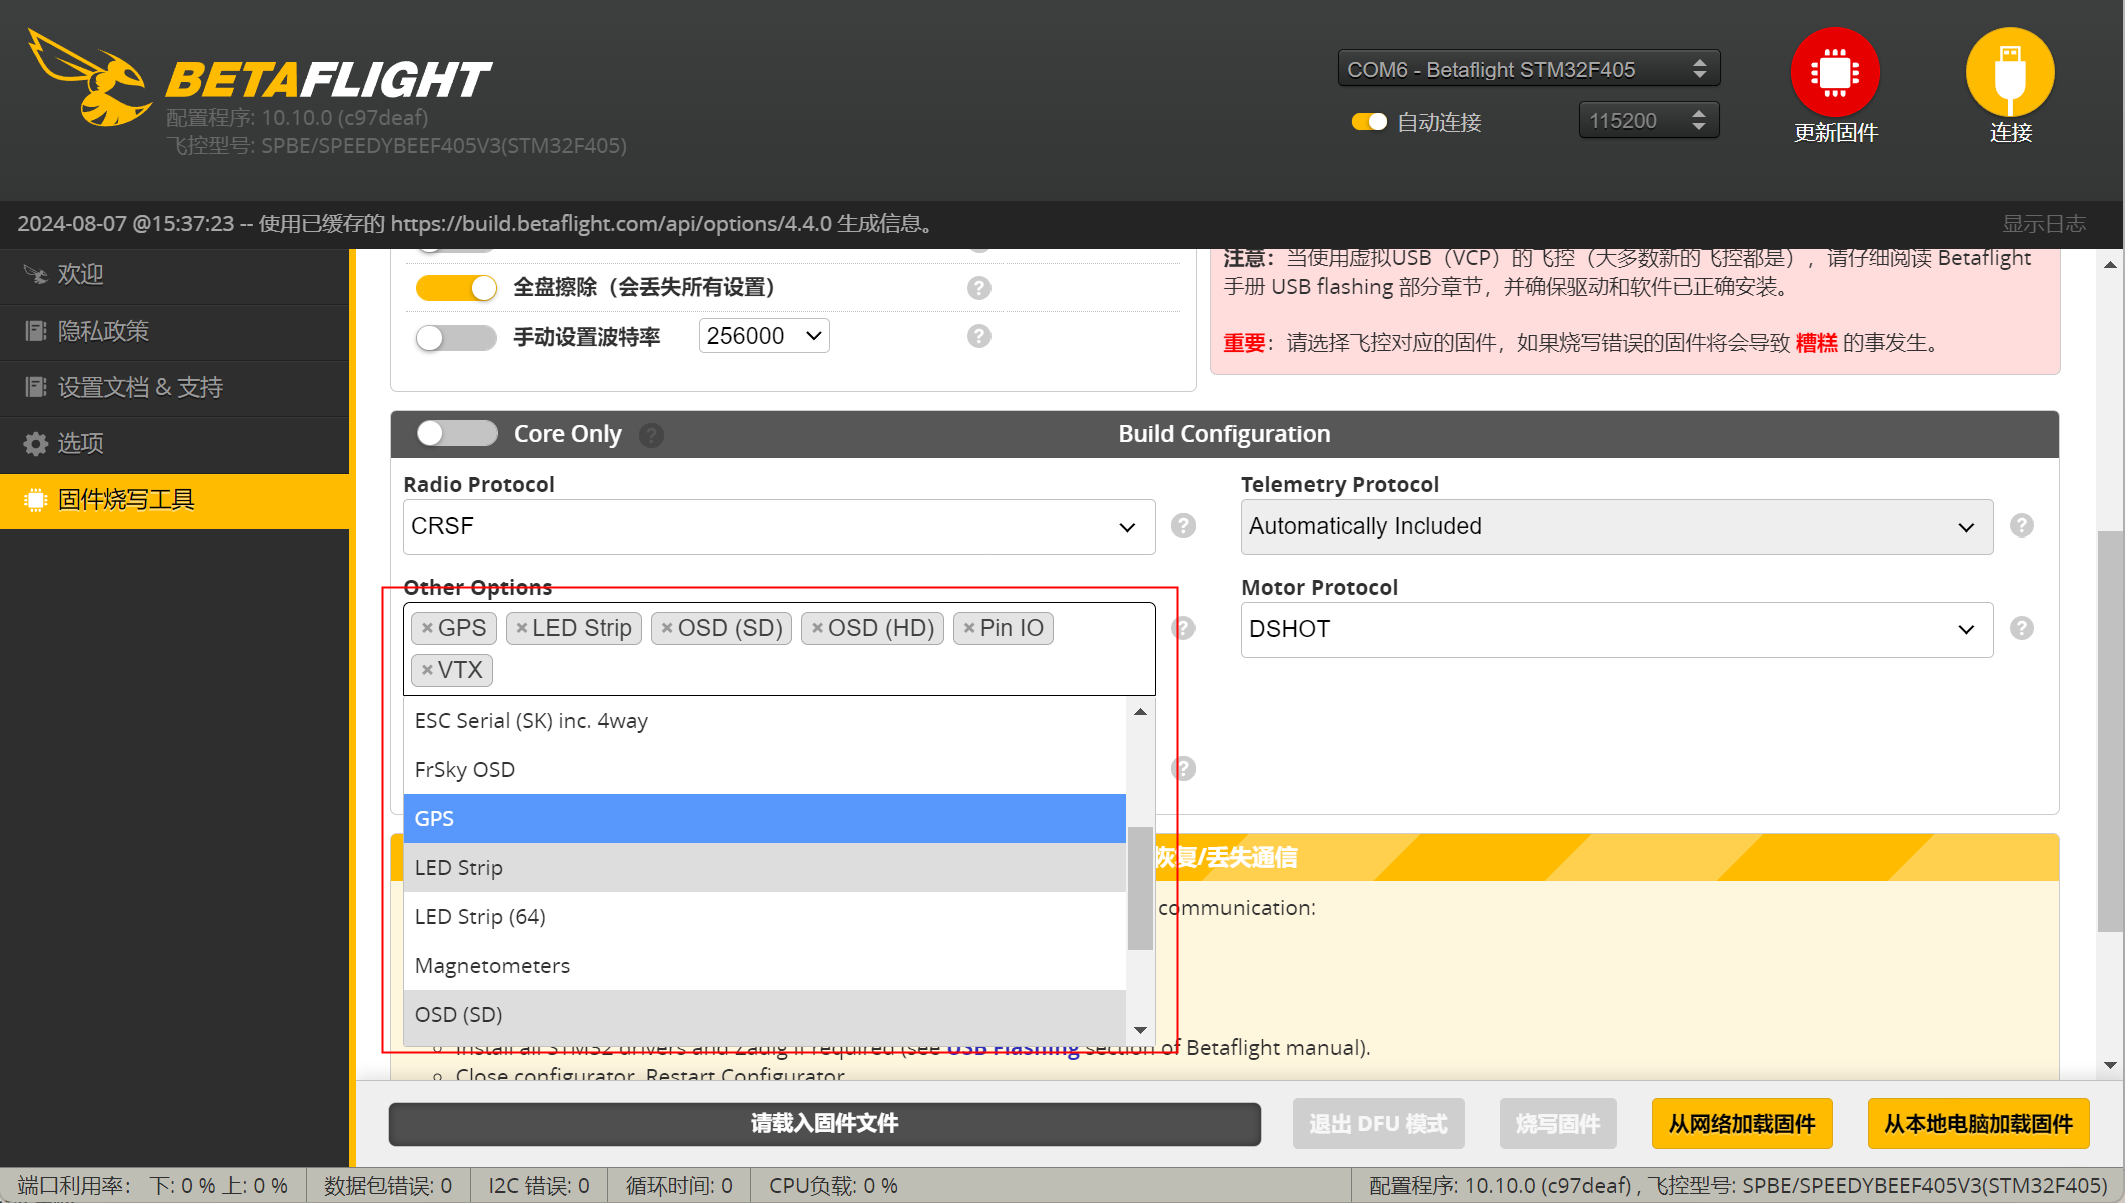Click the Betaflight bee logo
Image resolution: width=2125 pixels, height=1203 pixels.
click(x=88, y=77)
